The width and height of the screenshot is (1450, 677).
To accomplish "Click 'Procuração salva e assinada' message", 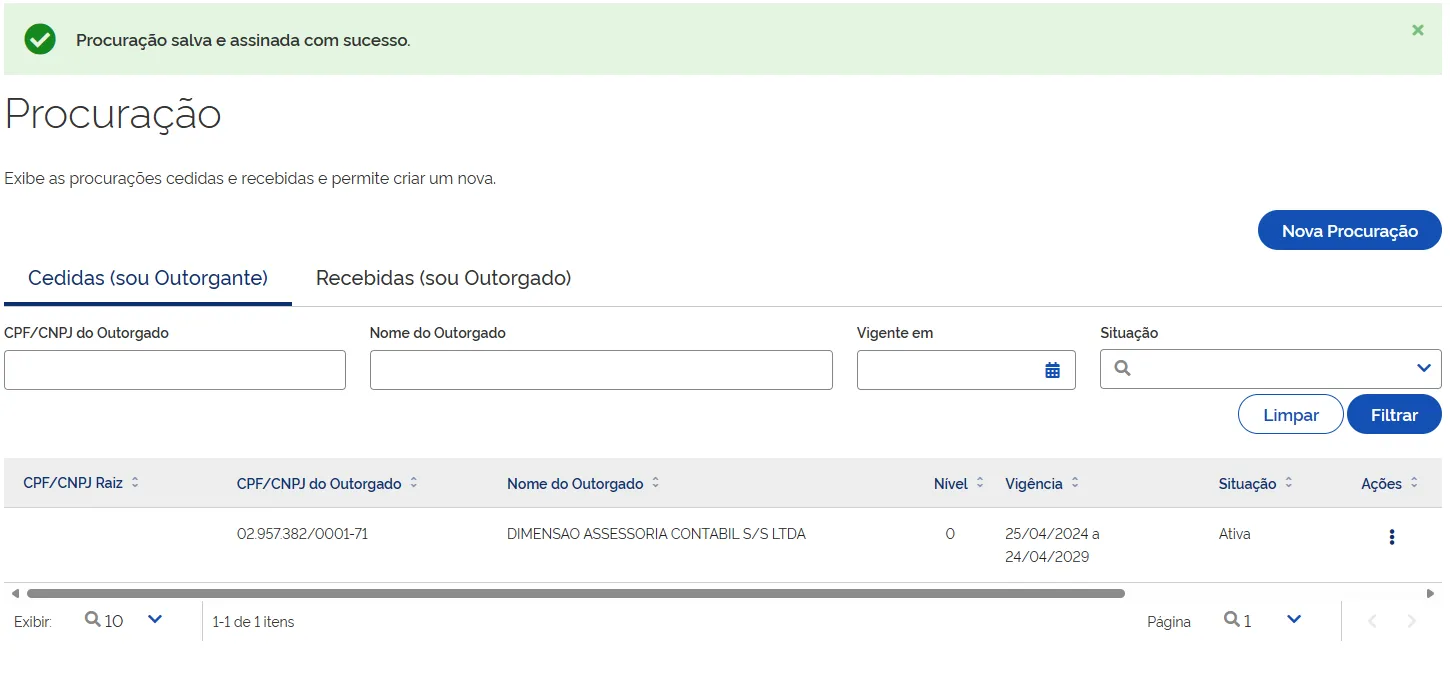I will point(243,41).
